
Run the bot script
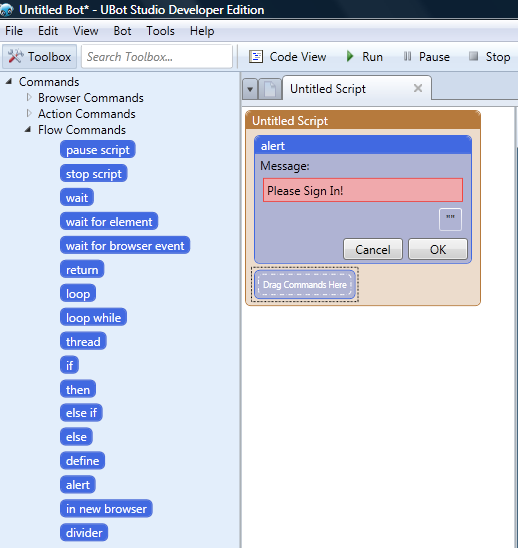coord(365,57)
